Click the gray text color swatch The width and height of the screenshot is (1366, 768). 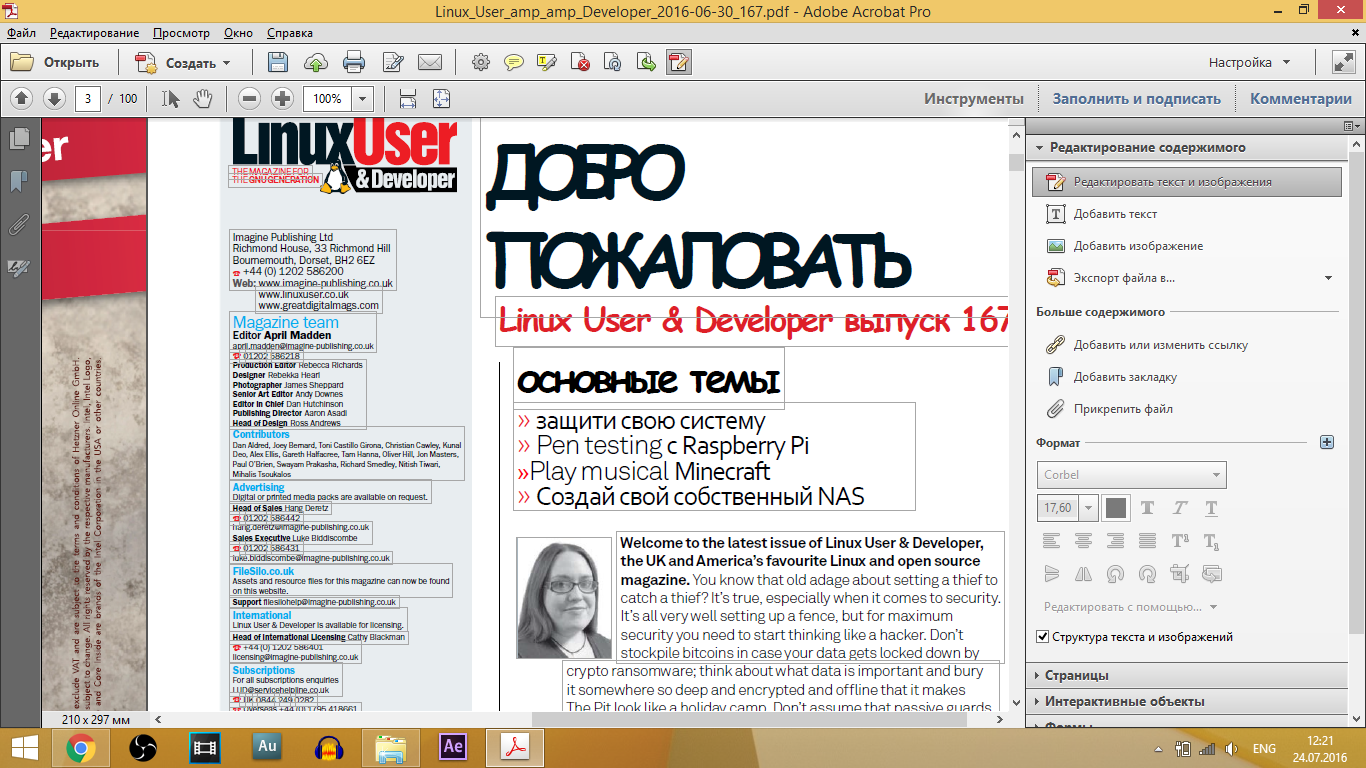pos(1115,508)
